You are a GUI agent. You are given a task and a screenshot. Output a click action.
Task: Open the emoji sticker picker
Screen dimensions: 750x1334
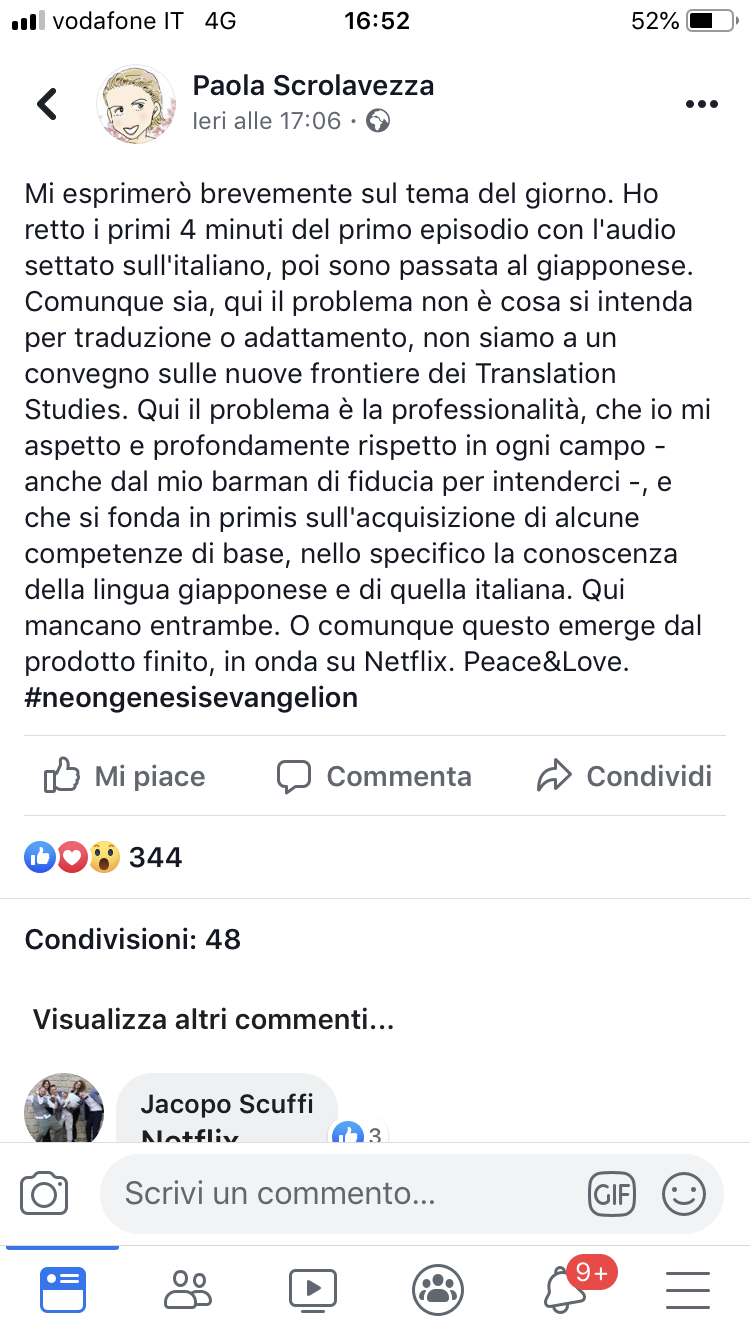tap(684, 1194)
